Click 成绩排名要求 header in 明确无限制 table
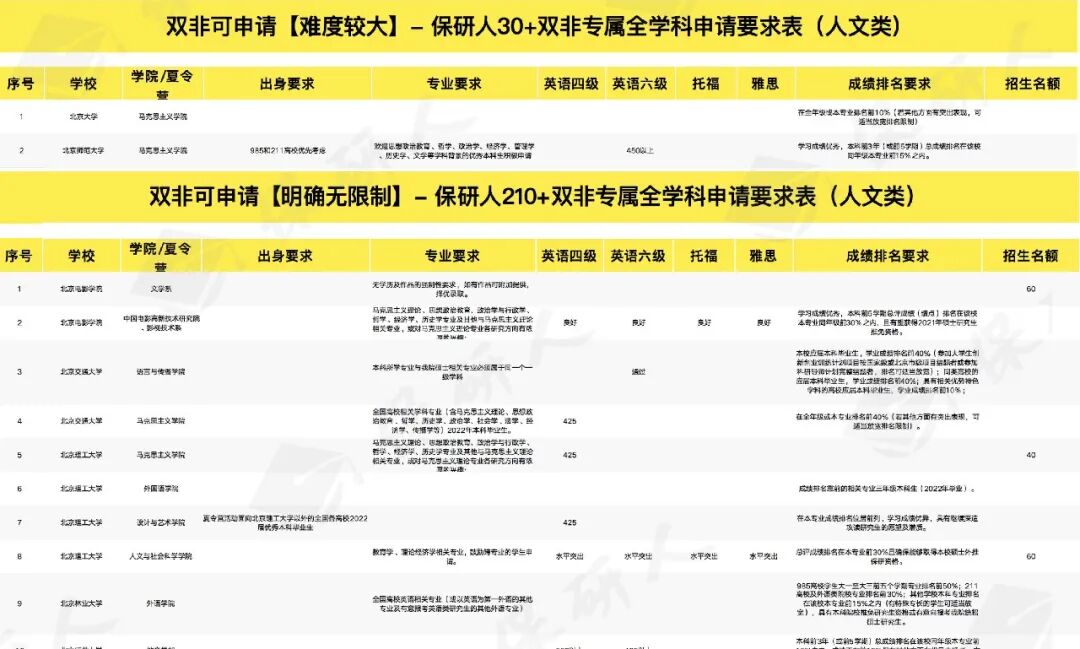Viewport: 1080px width, 649px height. click(887, 256)
